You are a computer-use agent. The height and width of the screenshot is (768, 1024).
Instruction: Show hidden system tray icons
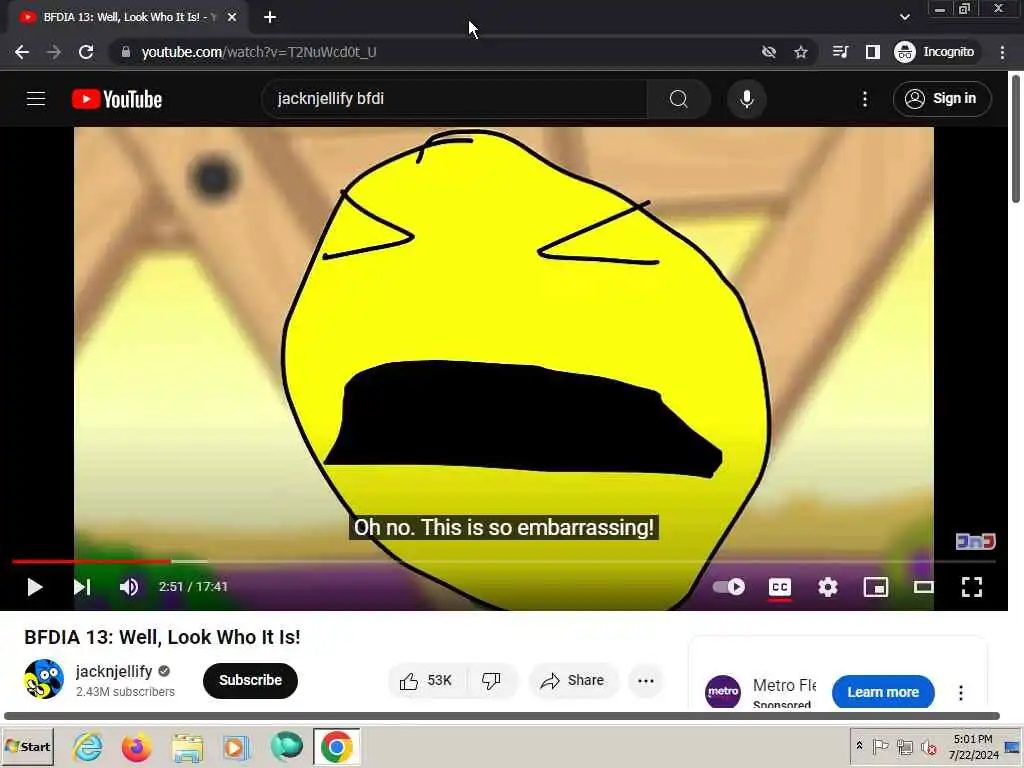point(859,746)
